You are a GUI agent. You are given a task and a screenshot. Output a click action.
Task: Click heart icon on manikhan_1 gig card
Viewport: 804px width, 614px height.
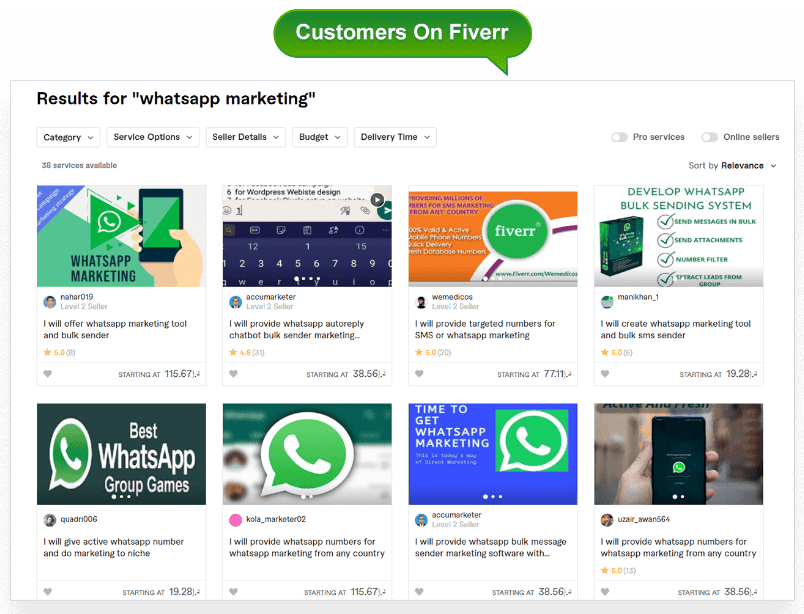click(605, 373)
